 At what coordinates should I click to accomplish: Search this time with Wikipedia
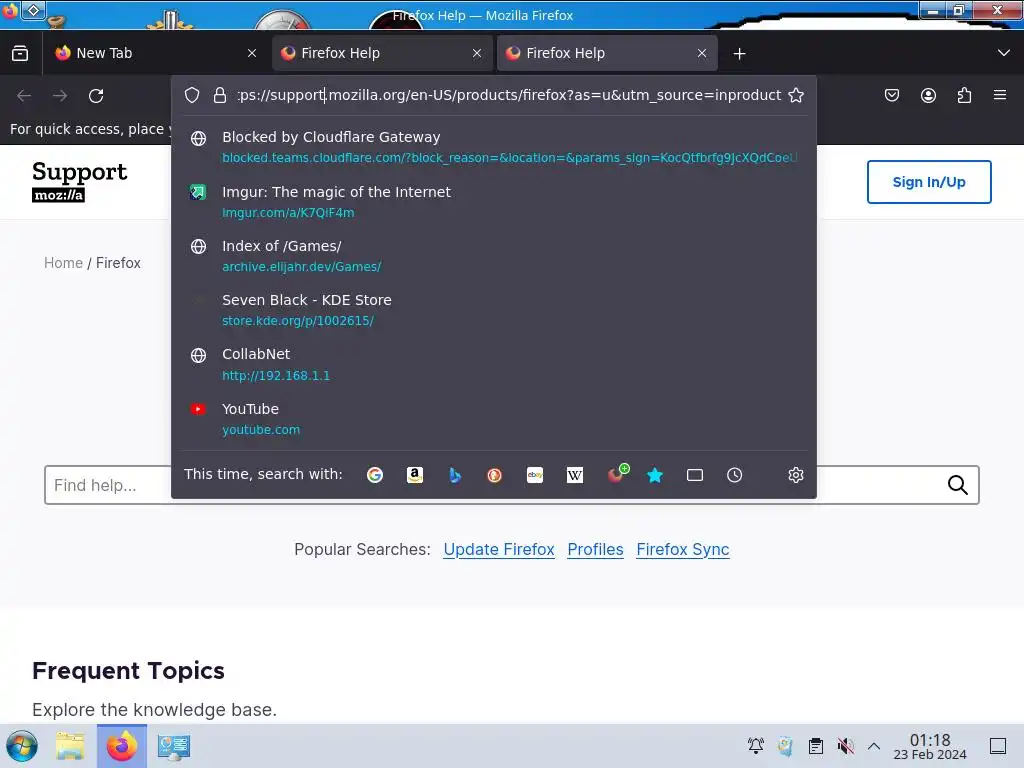point(575,475)
